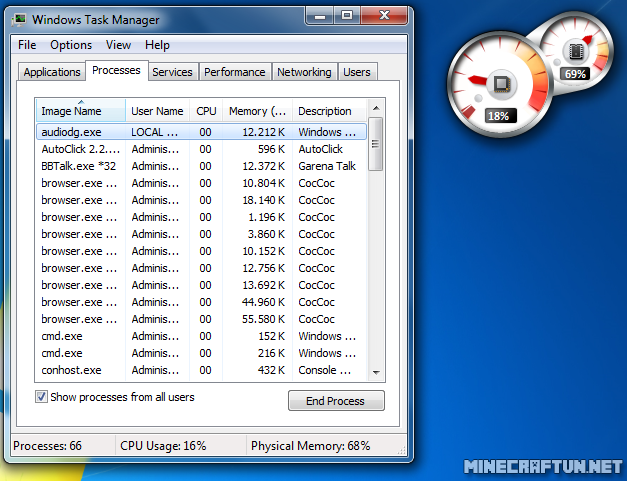Click the scrollbar down arrow
This screenshot has width=627, height=481.
376,372
